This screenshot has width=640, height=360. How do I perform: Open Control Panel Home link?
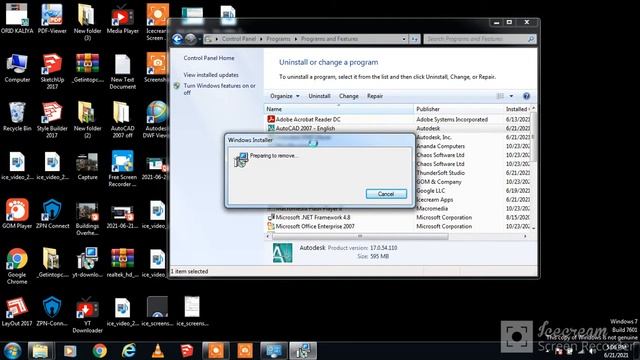point(209,58)
